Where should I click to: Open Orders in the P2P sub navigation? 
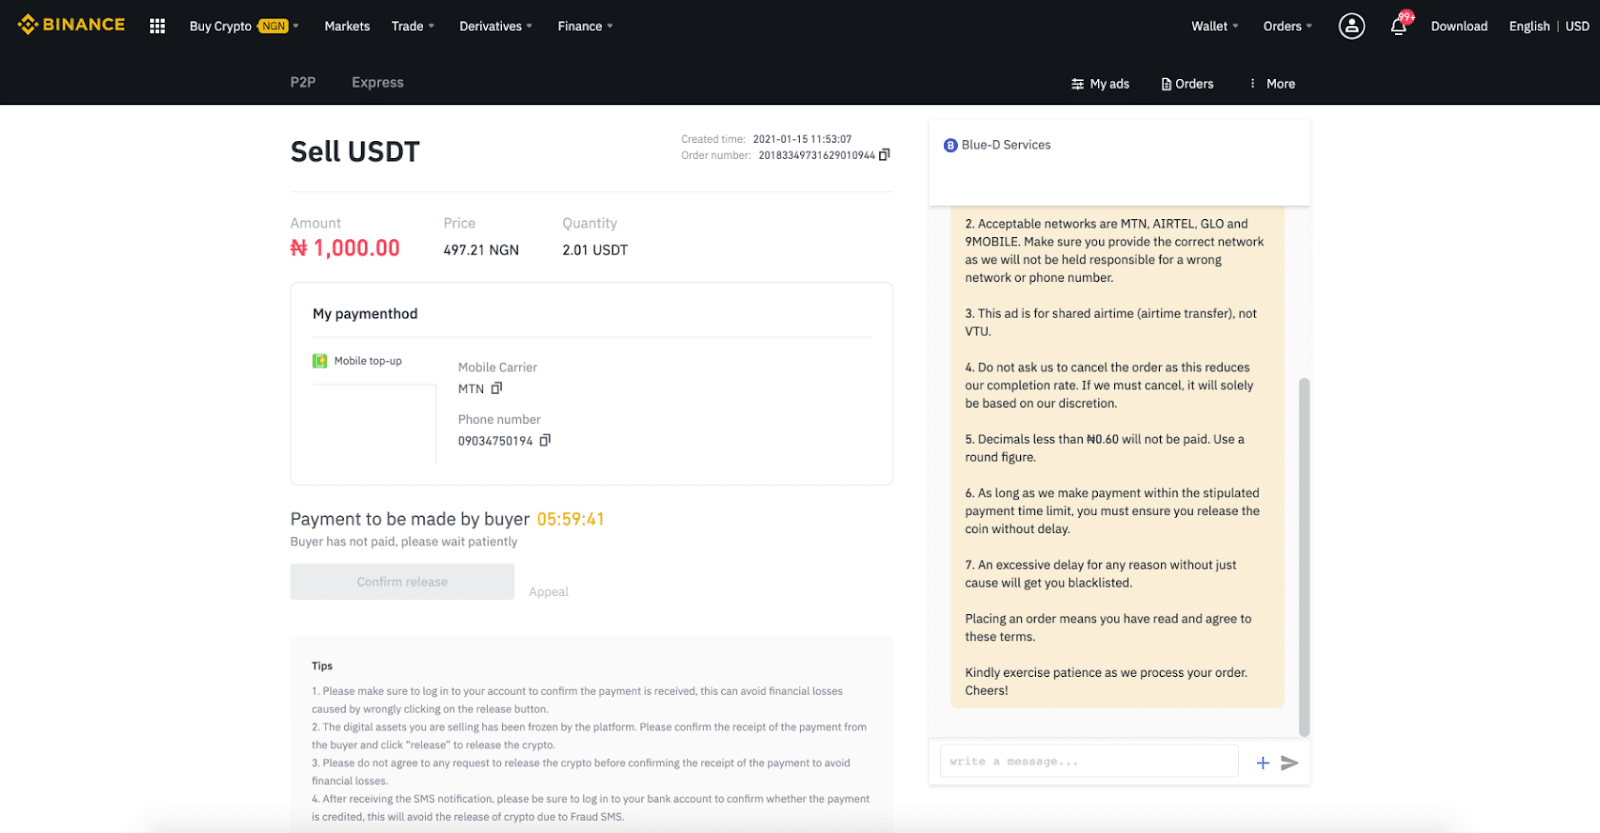[1187, 84]
